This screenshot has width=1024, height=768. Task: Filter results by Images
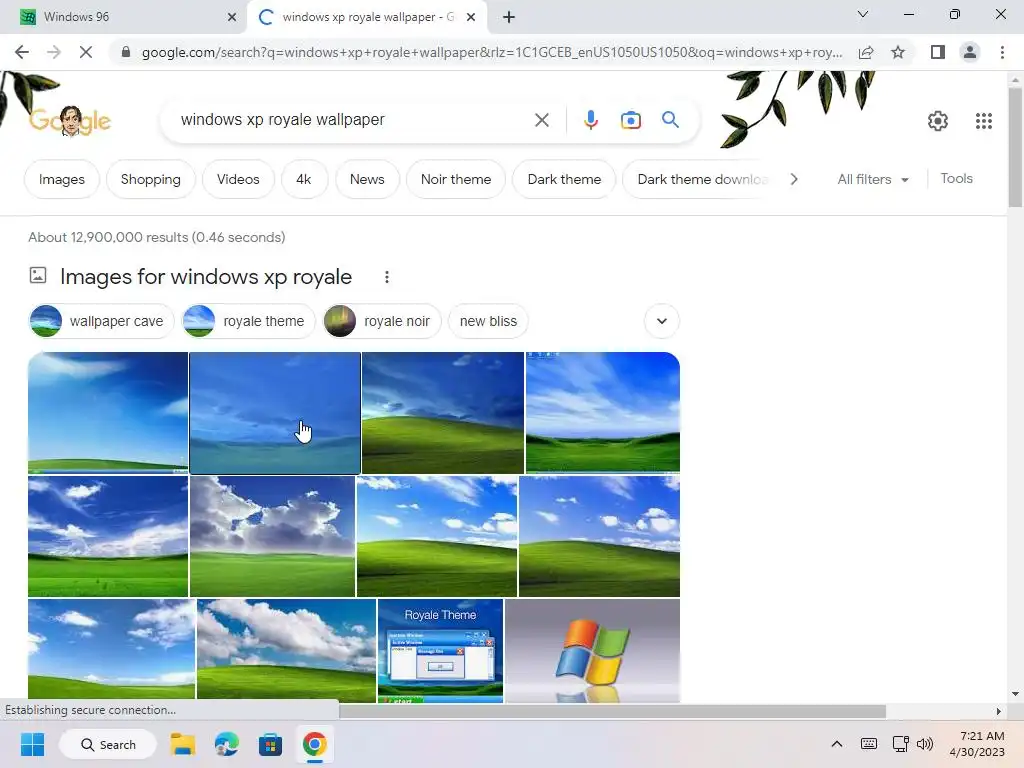[x=61, y=180]
